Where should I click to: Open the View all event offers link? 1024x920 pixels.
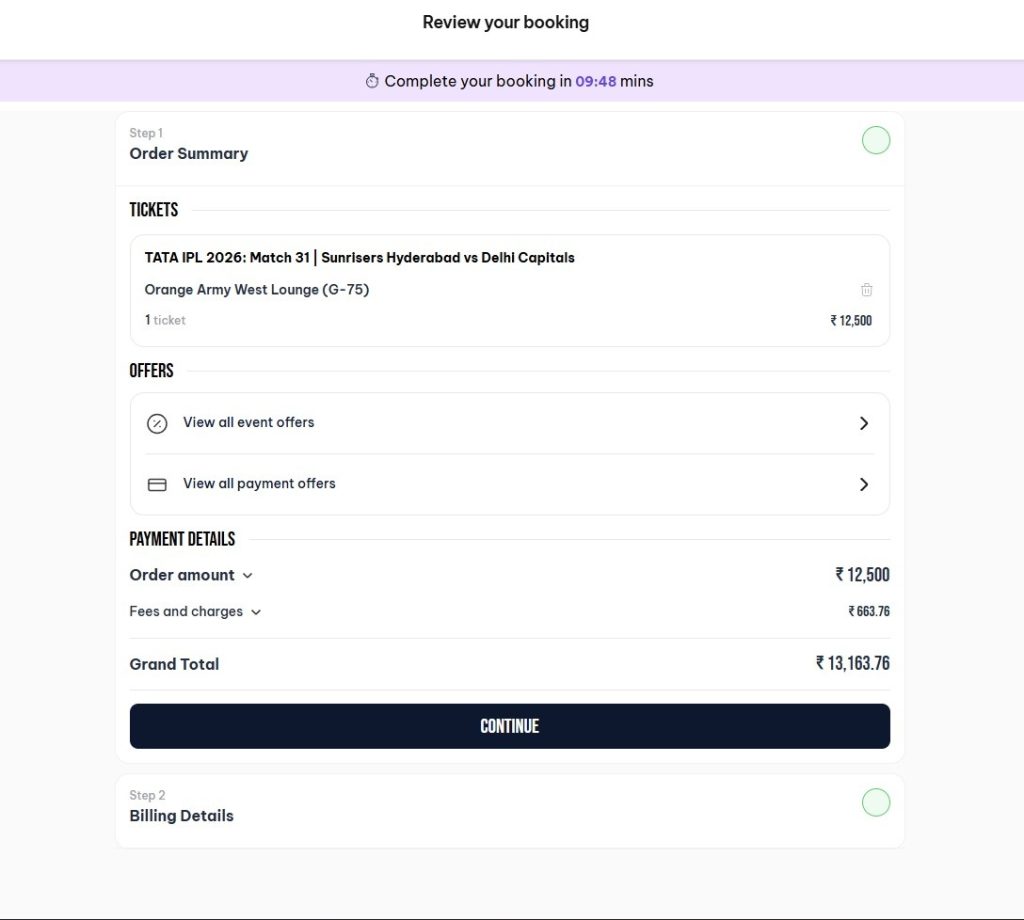click(x=248, y=423)
